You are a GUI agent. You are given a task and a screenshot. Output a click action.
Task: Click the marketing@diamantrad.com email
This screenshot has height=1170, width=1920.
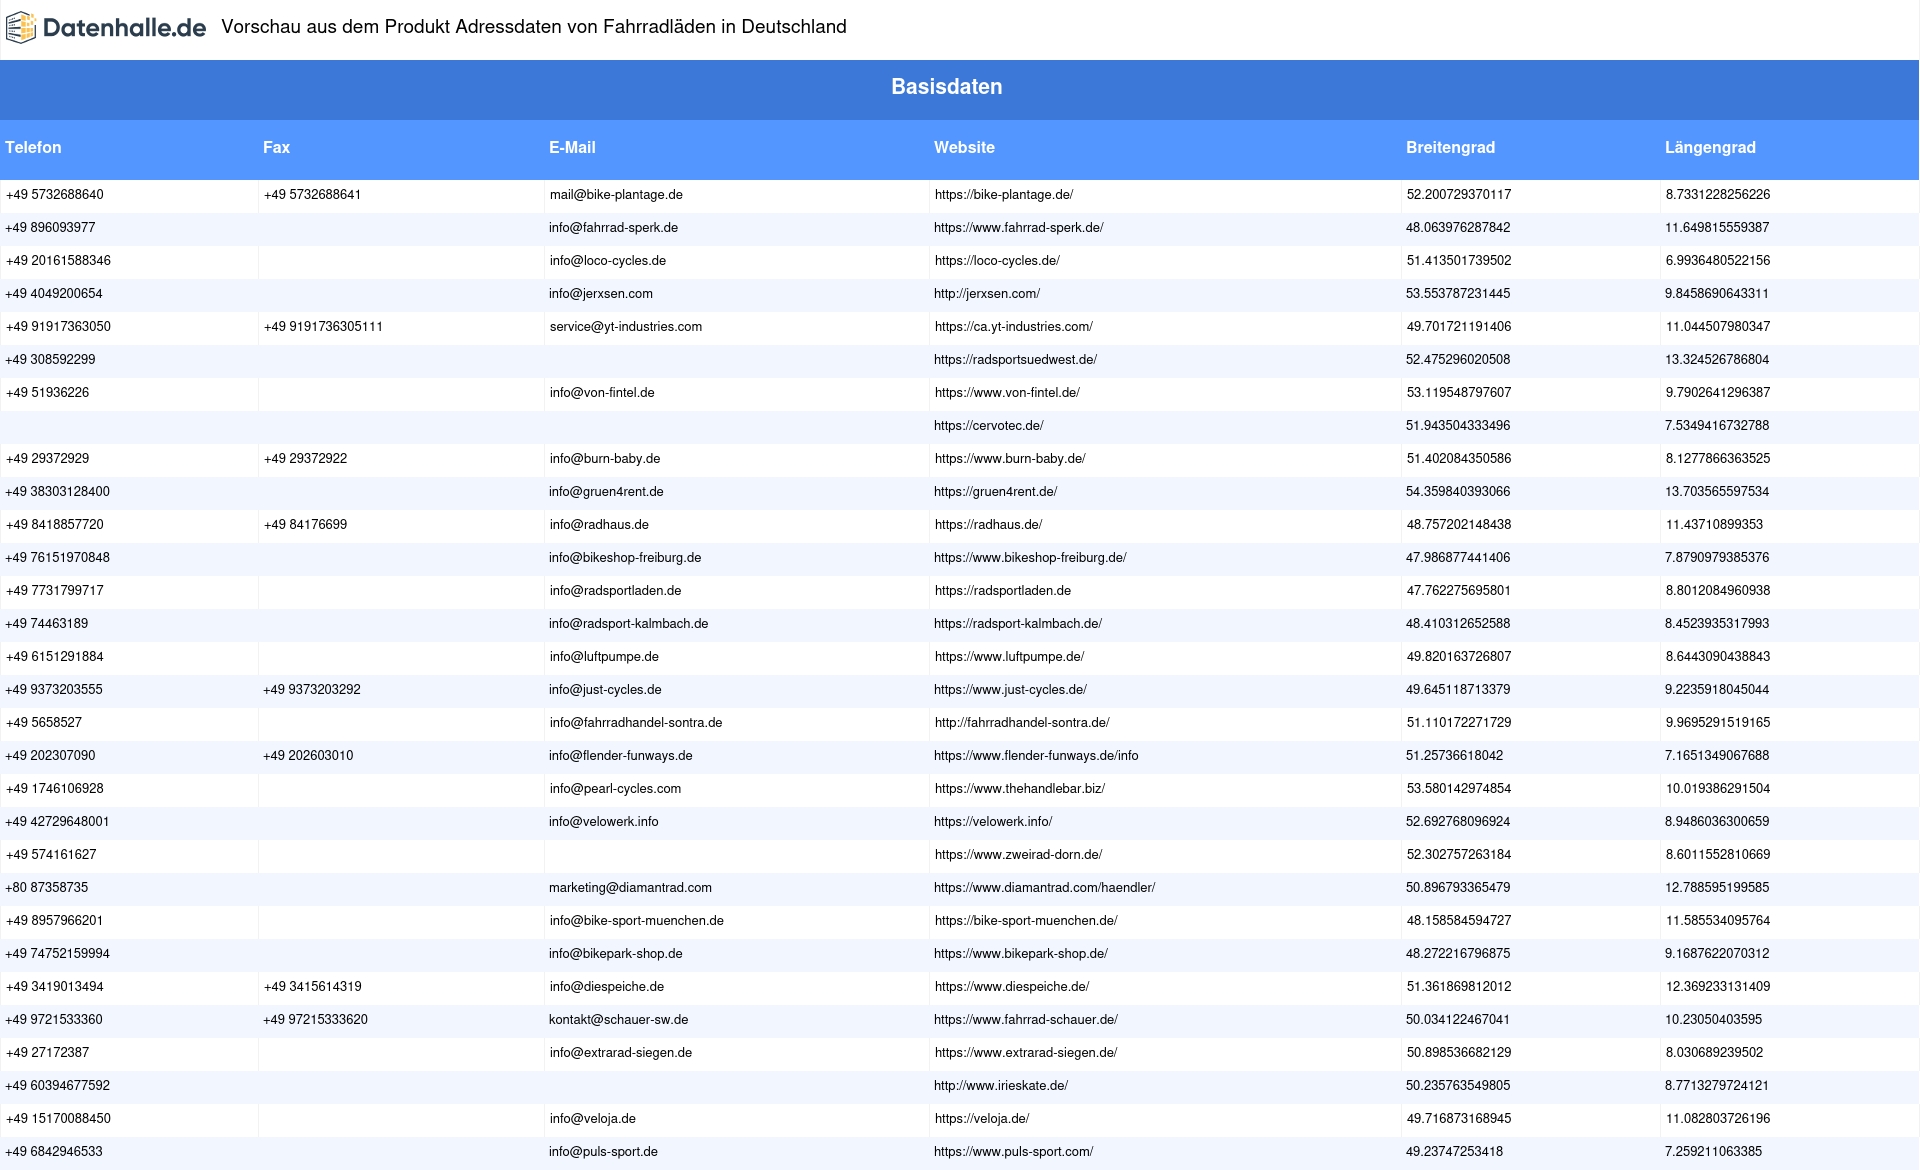click(630, 888)
